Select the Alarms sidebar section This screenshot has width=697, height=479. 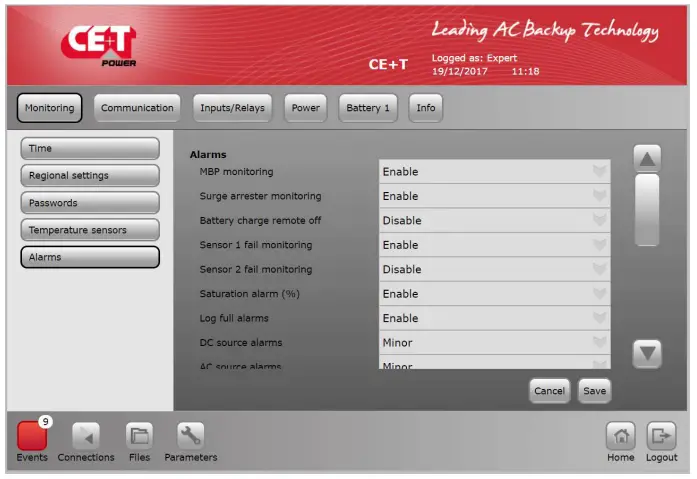[90, 257]
